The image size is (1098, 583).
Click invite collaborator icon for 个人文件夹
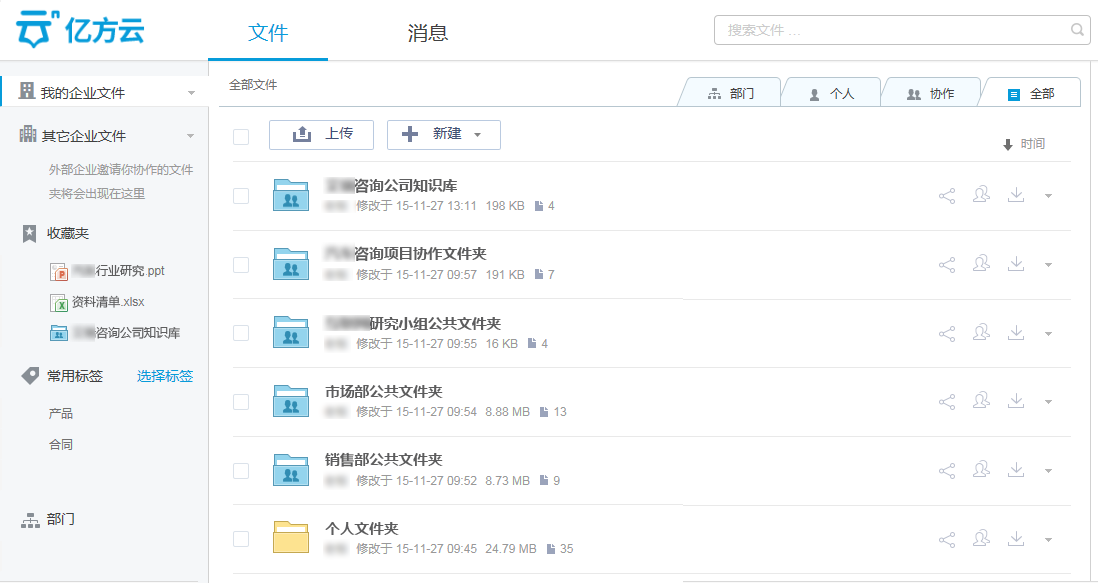pyautogui.click(x=981, y=539)
